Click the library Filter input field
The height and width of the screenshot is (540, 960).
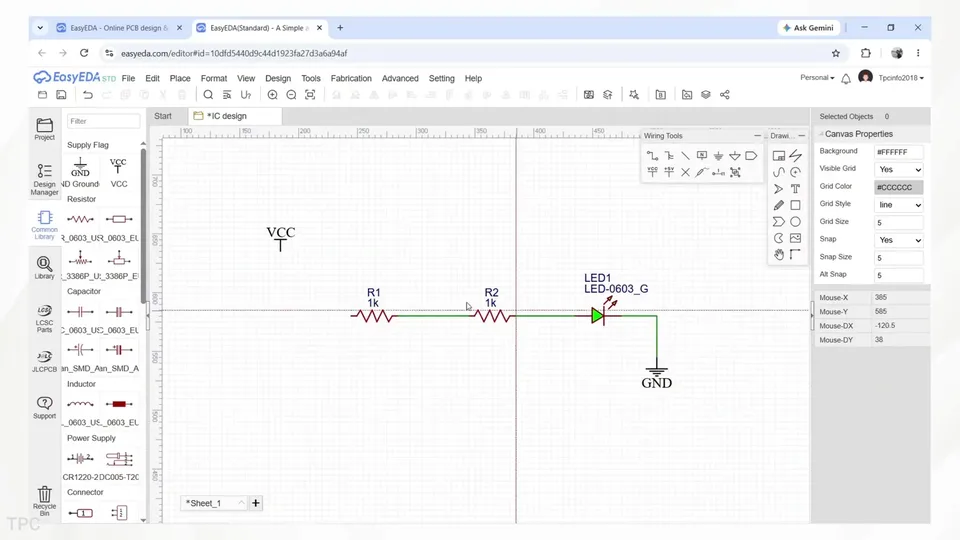coord(103,121)
